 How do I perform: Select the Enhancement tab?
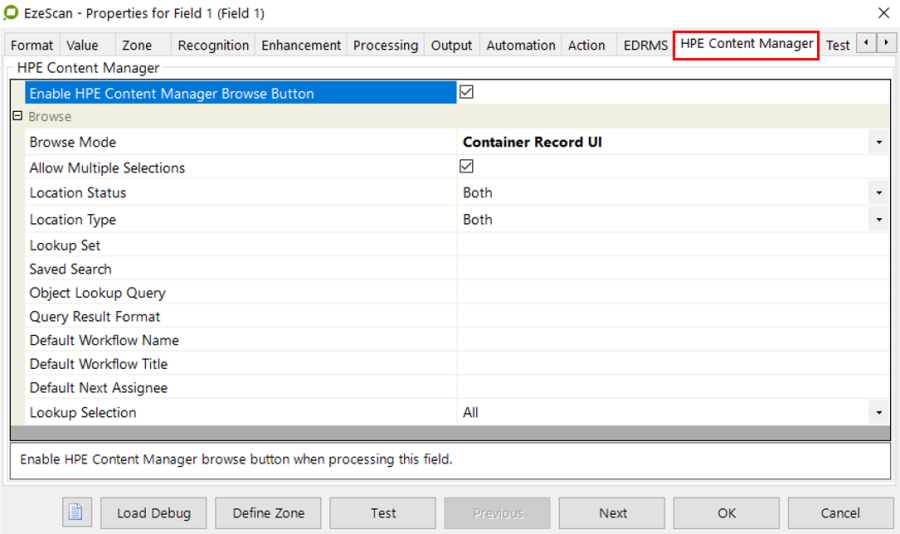click(301, 45)
